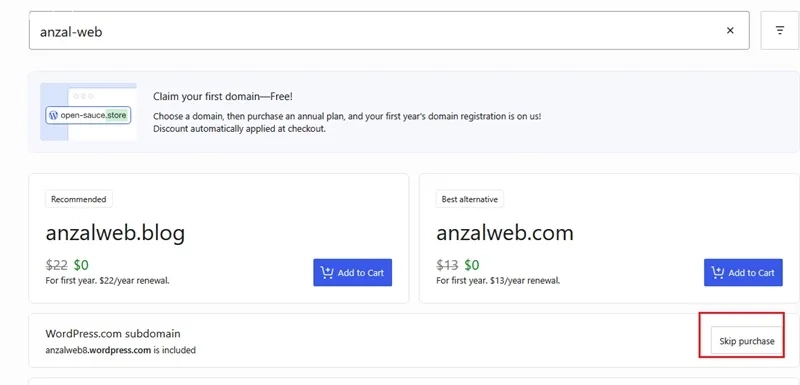Click the anzalweb.blog domain title
This screenshot has height=385, width=800.
pos(115,234)
